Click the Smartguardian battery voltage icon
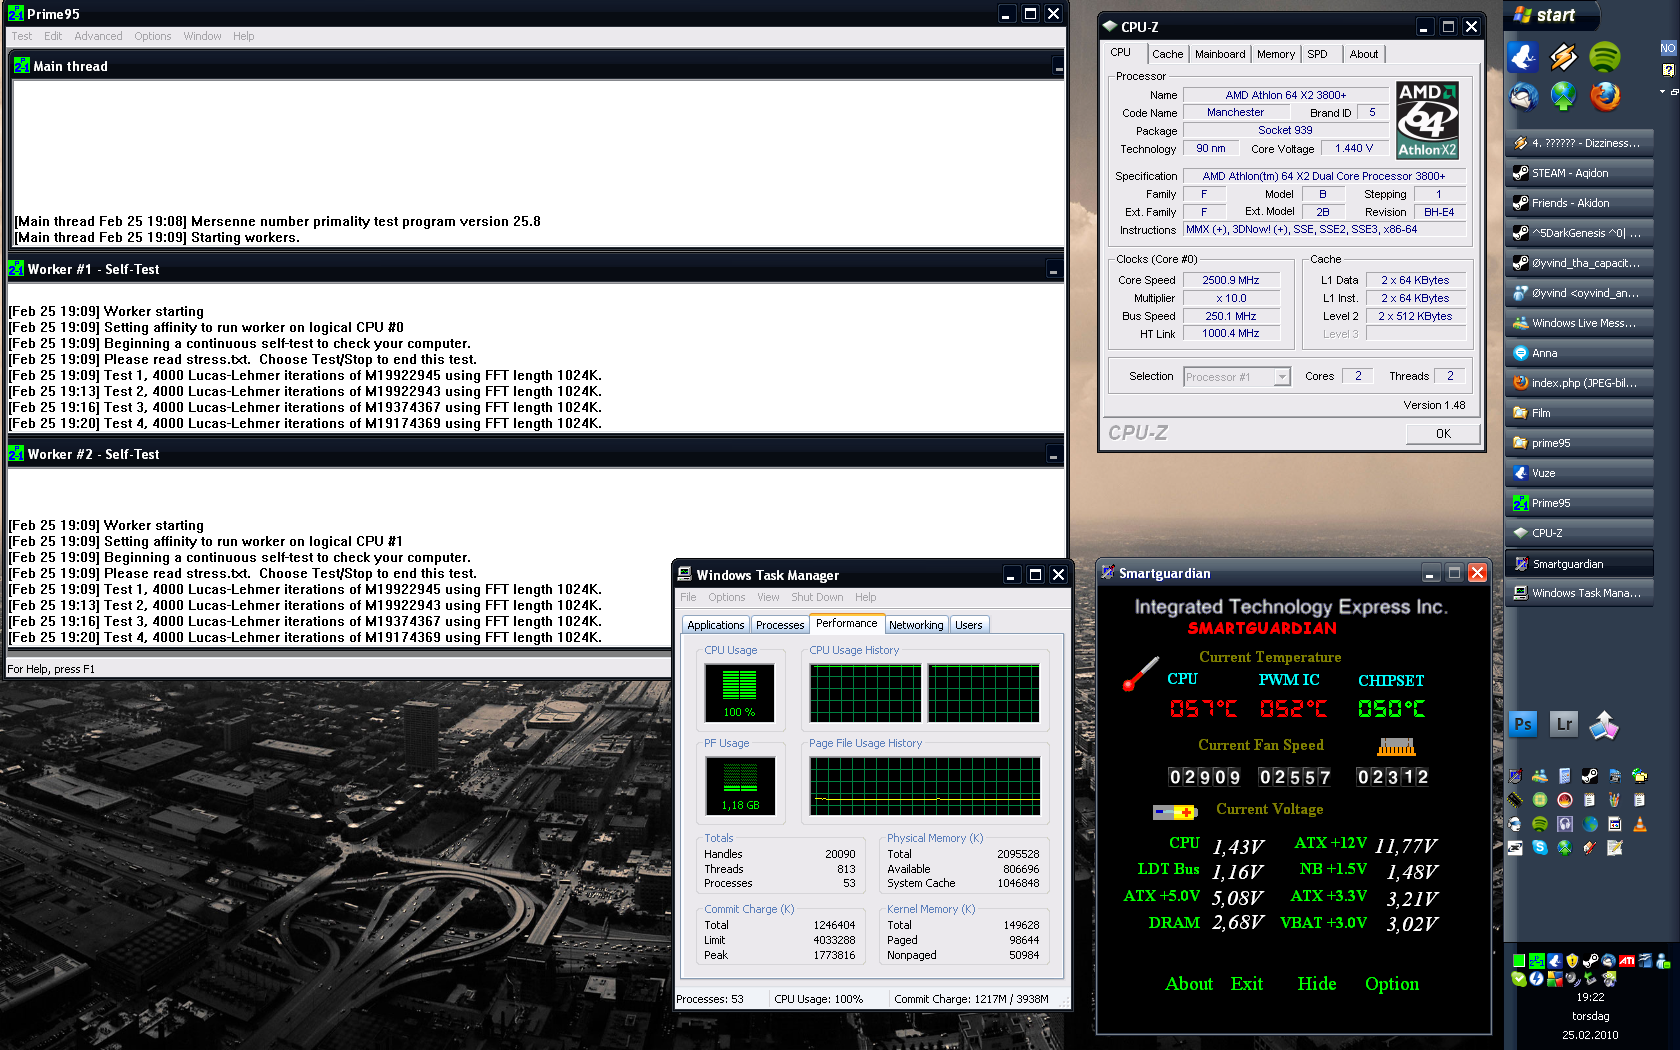Image resolution: width=1680 pixels, height=1050 pixels. pos(1175,812)
